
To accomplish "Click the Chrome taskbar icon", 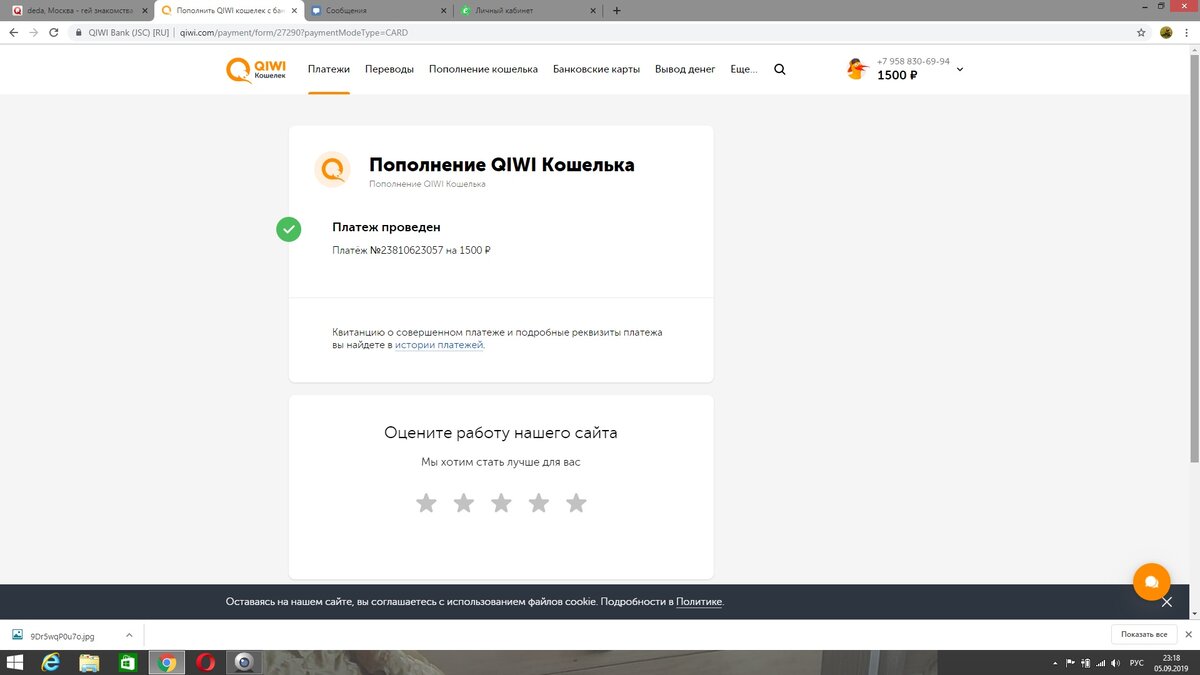I will [167, 662].
